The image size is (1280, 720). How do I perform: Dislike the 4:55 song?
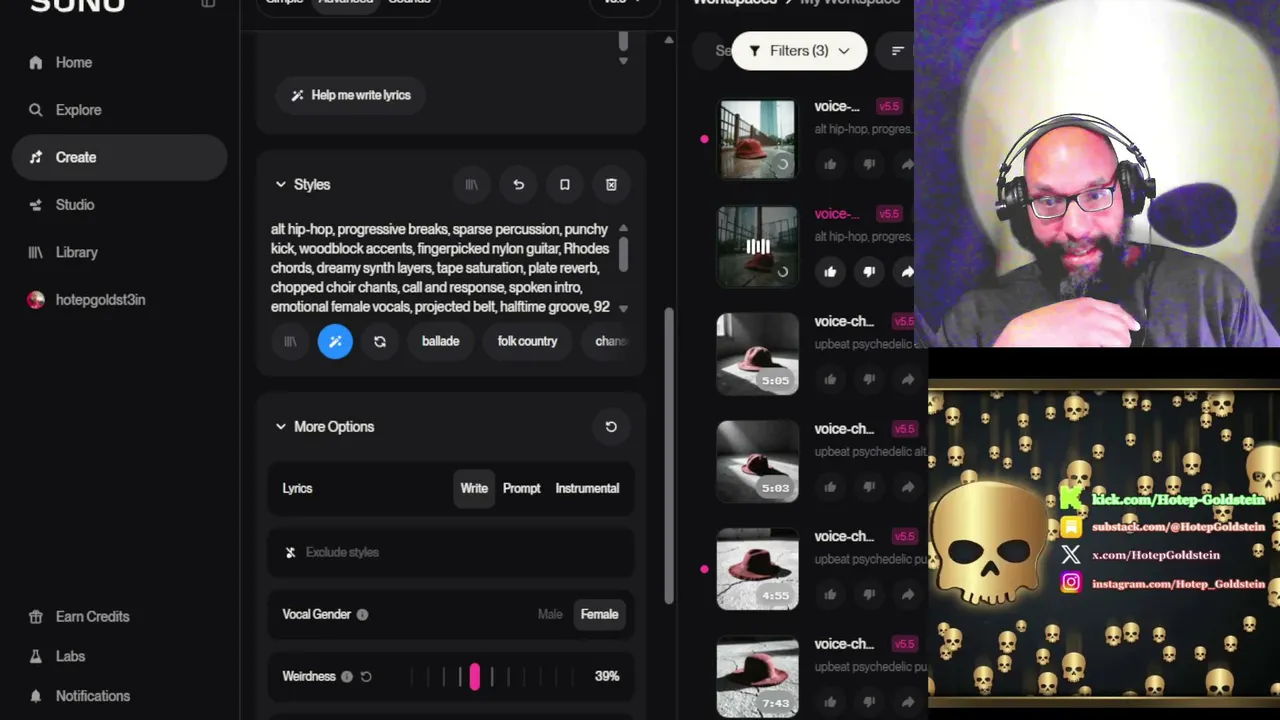[869, 594]
